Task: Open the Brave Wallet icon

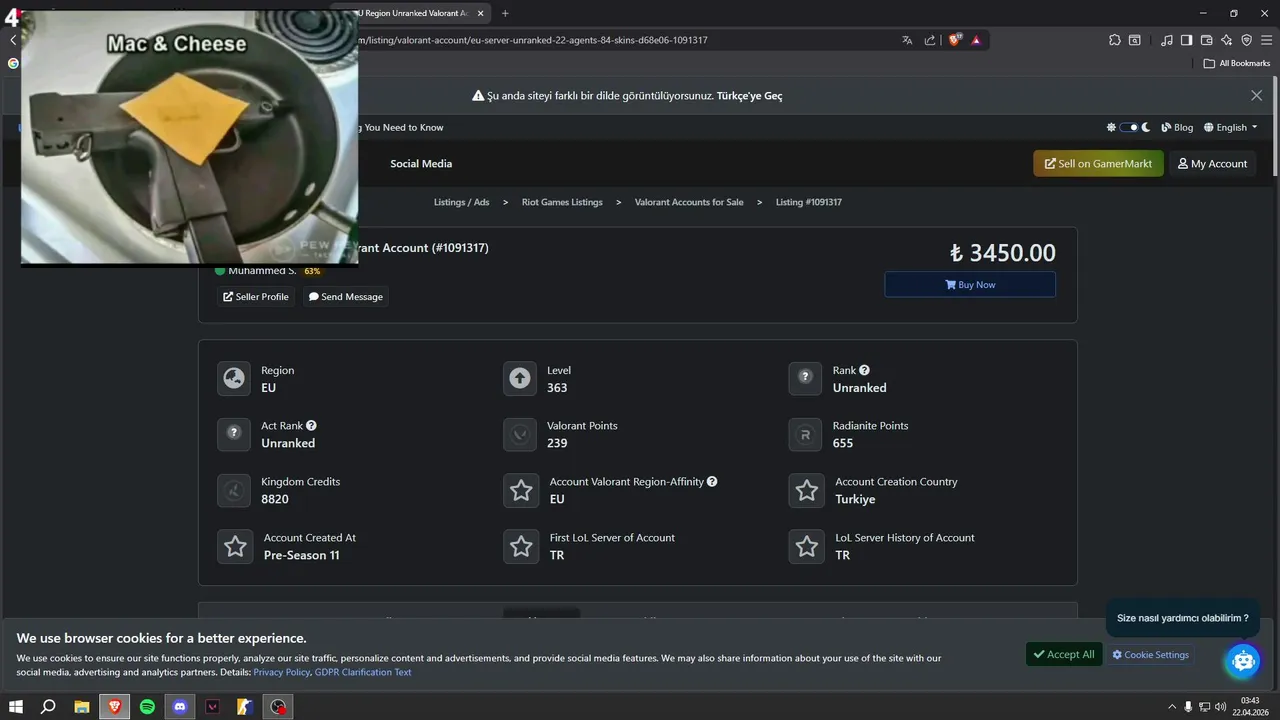Action: [1206, 40]
